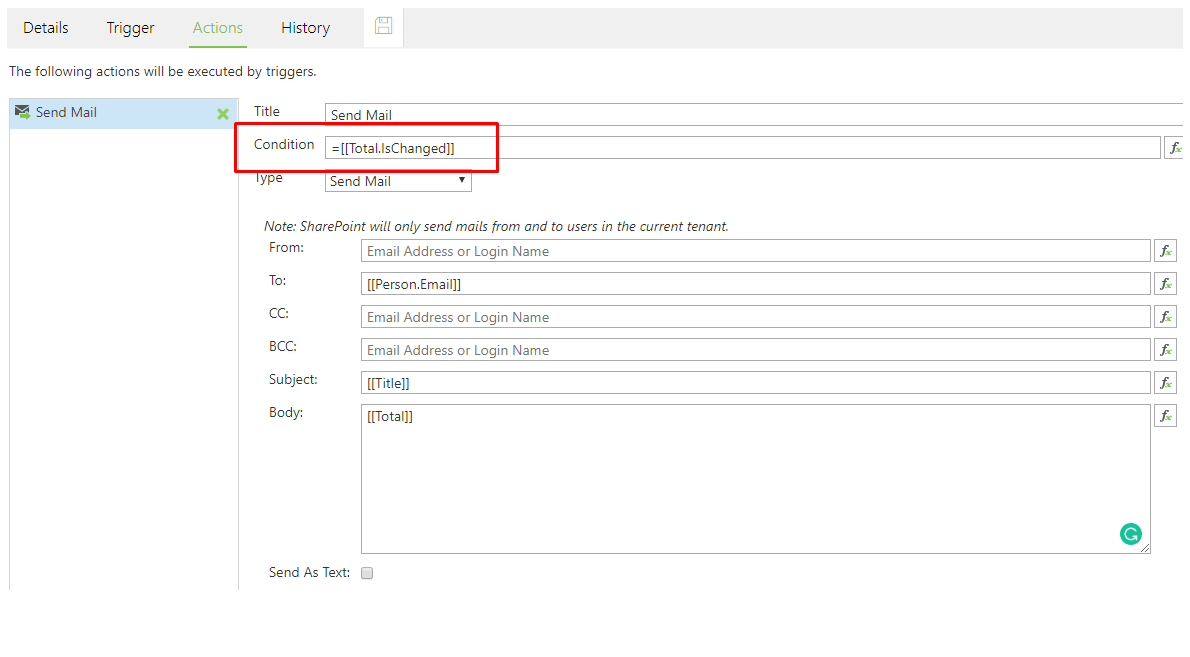Select the Actions tab
The image size is (1190, 657).
tap(218, 28)
